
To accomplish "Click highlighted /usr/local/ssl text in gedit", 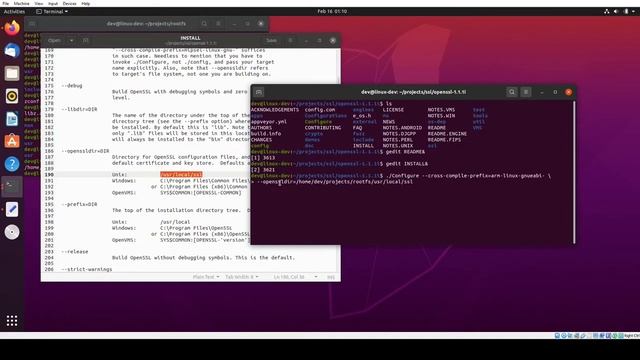I will click(x=181, y=174).
